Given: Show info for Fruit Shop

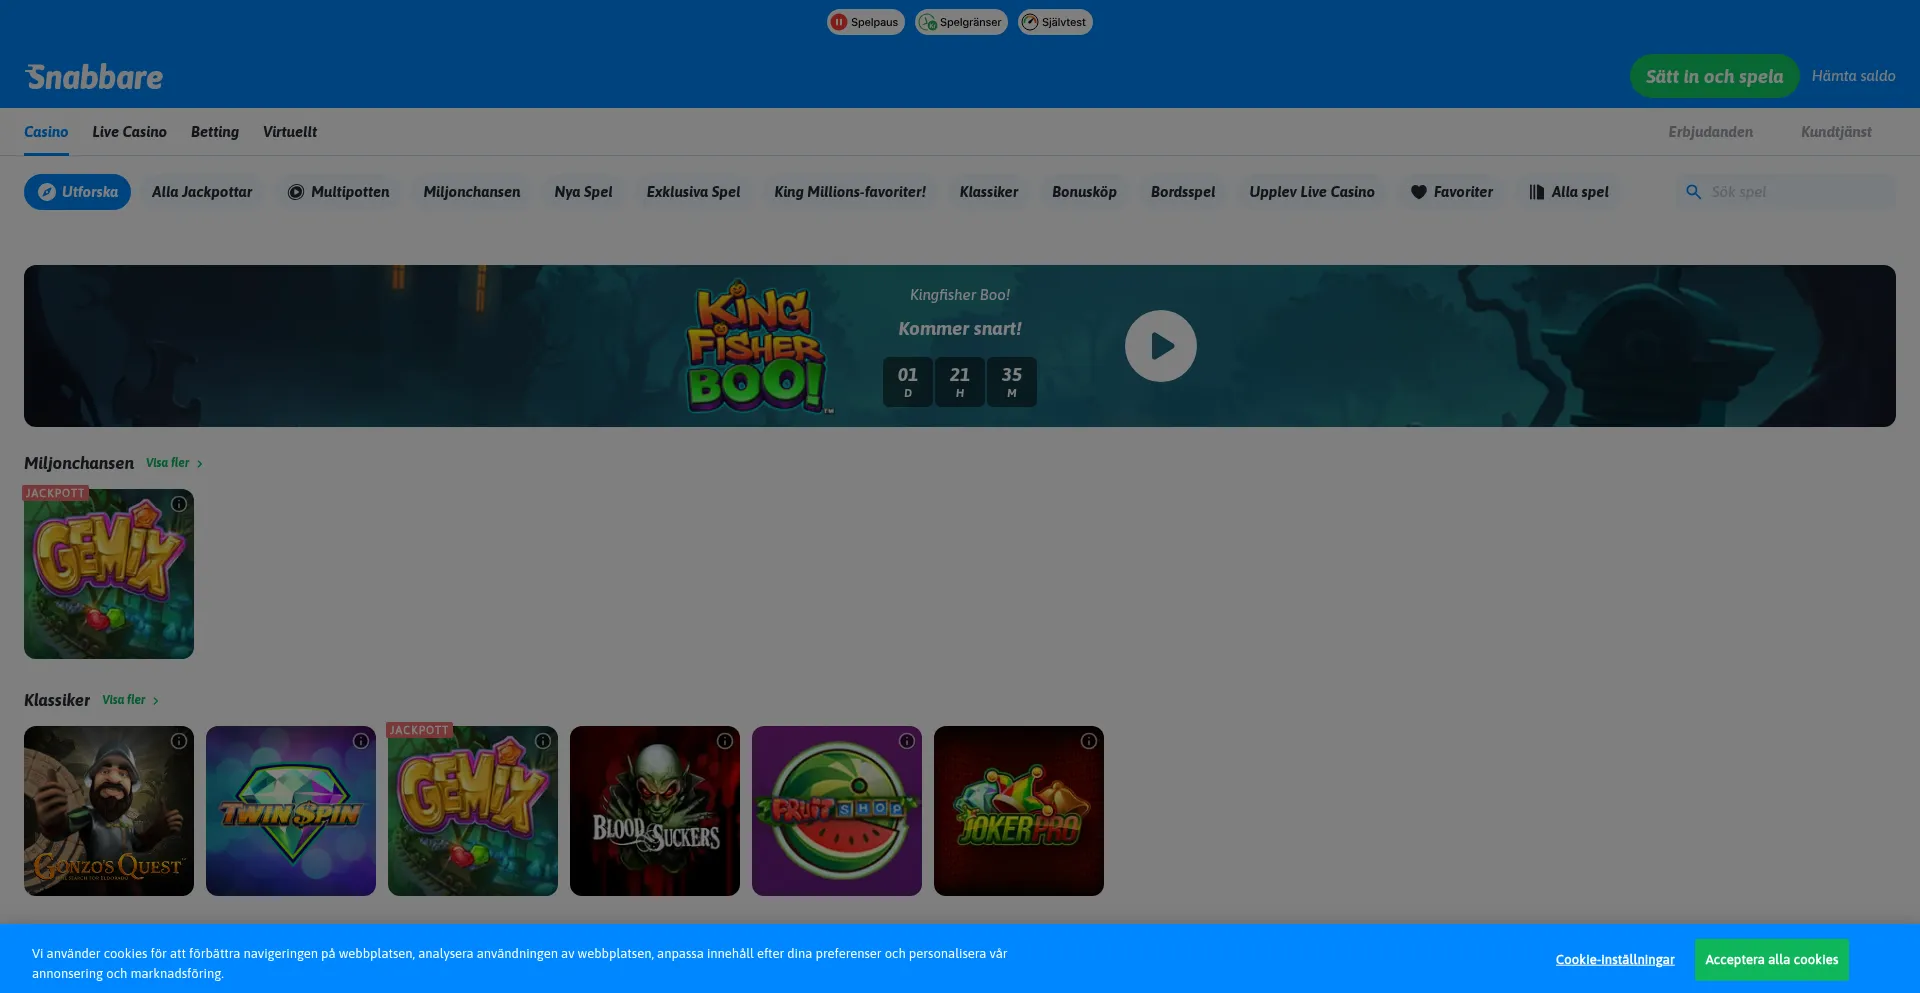Looking at the screenshot, I should point(907,741).
